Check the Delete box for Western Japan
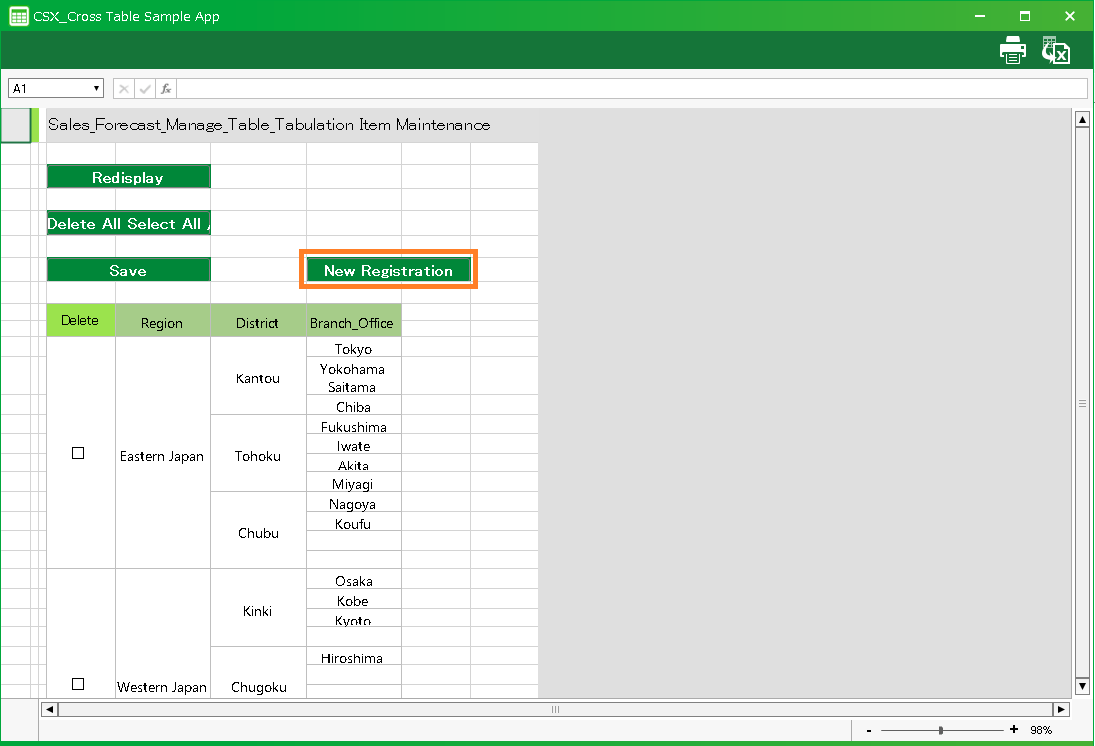Screen dimensions: 1095x746 pyautogui.click(x=78, y=684)
